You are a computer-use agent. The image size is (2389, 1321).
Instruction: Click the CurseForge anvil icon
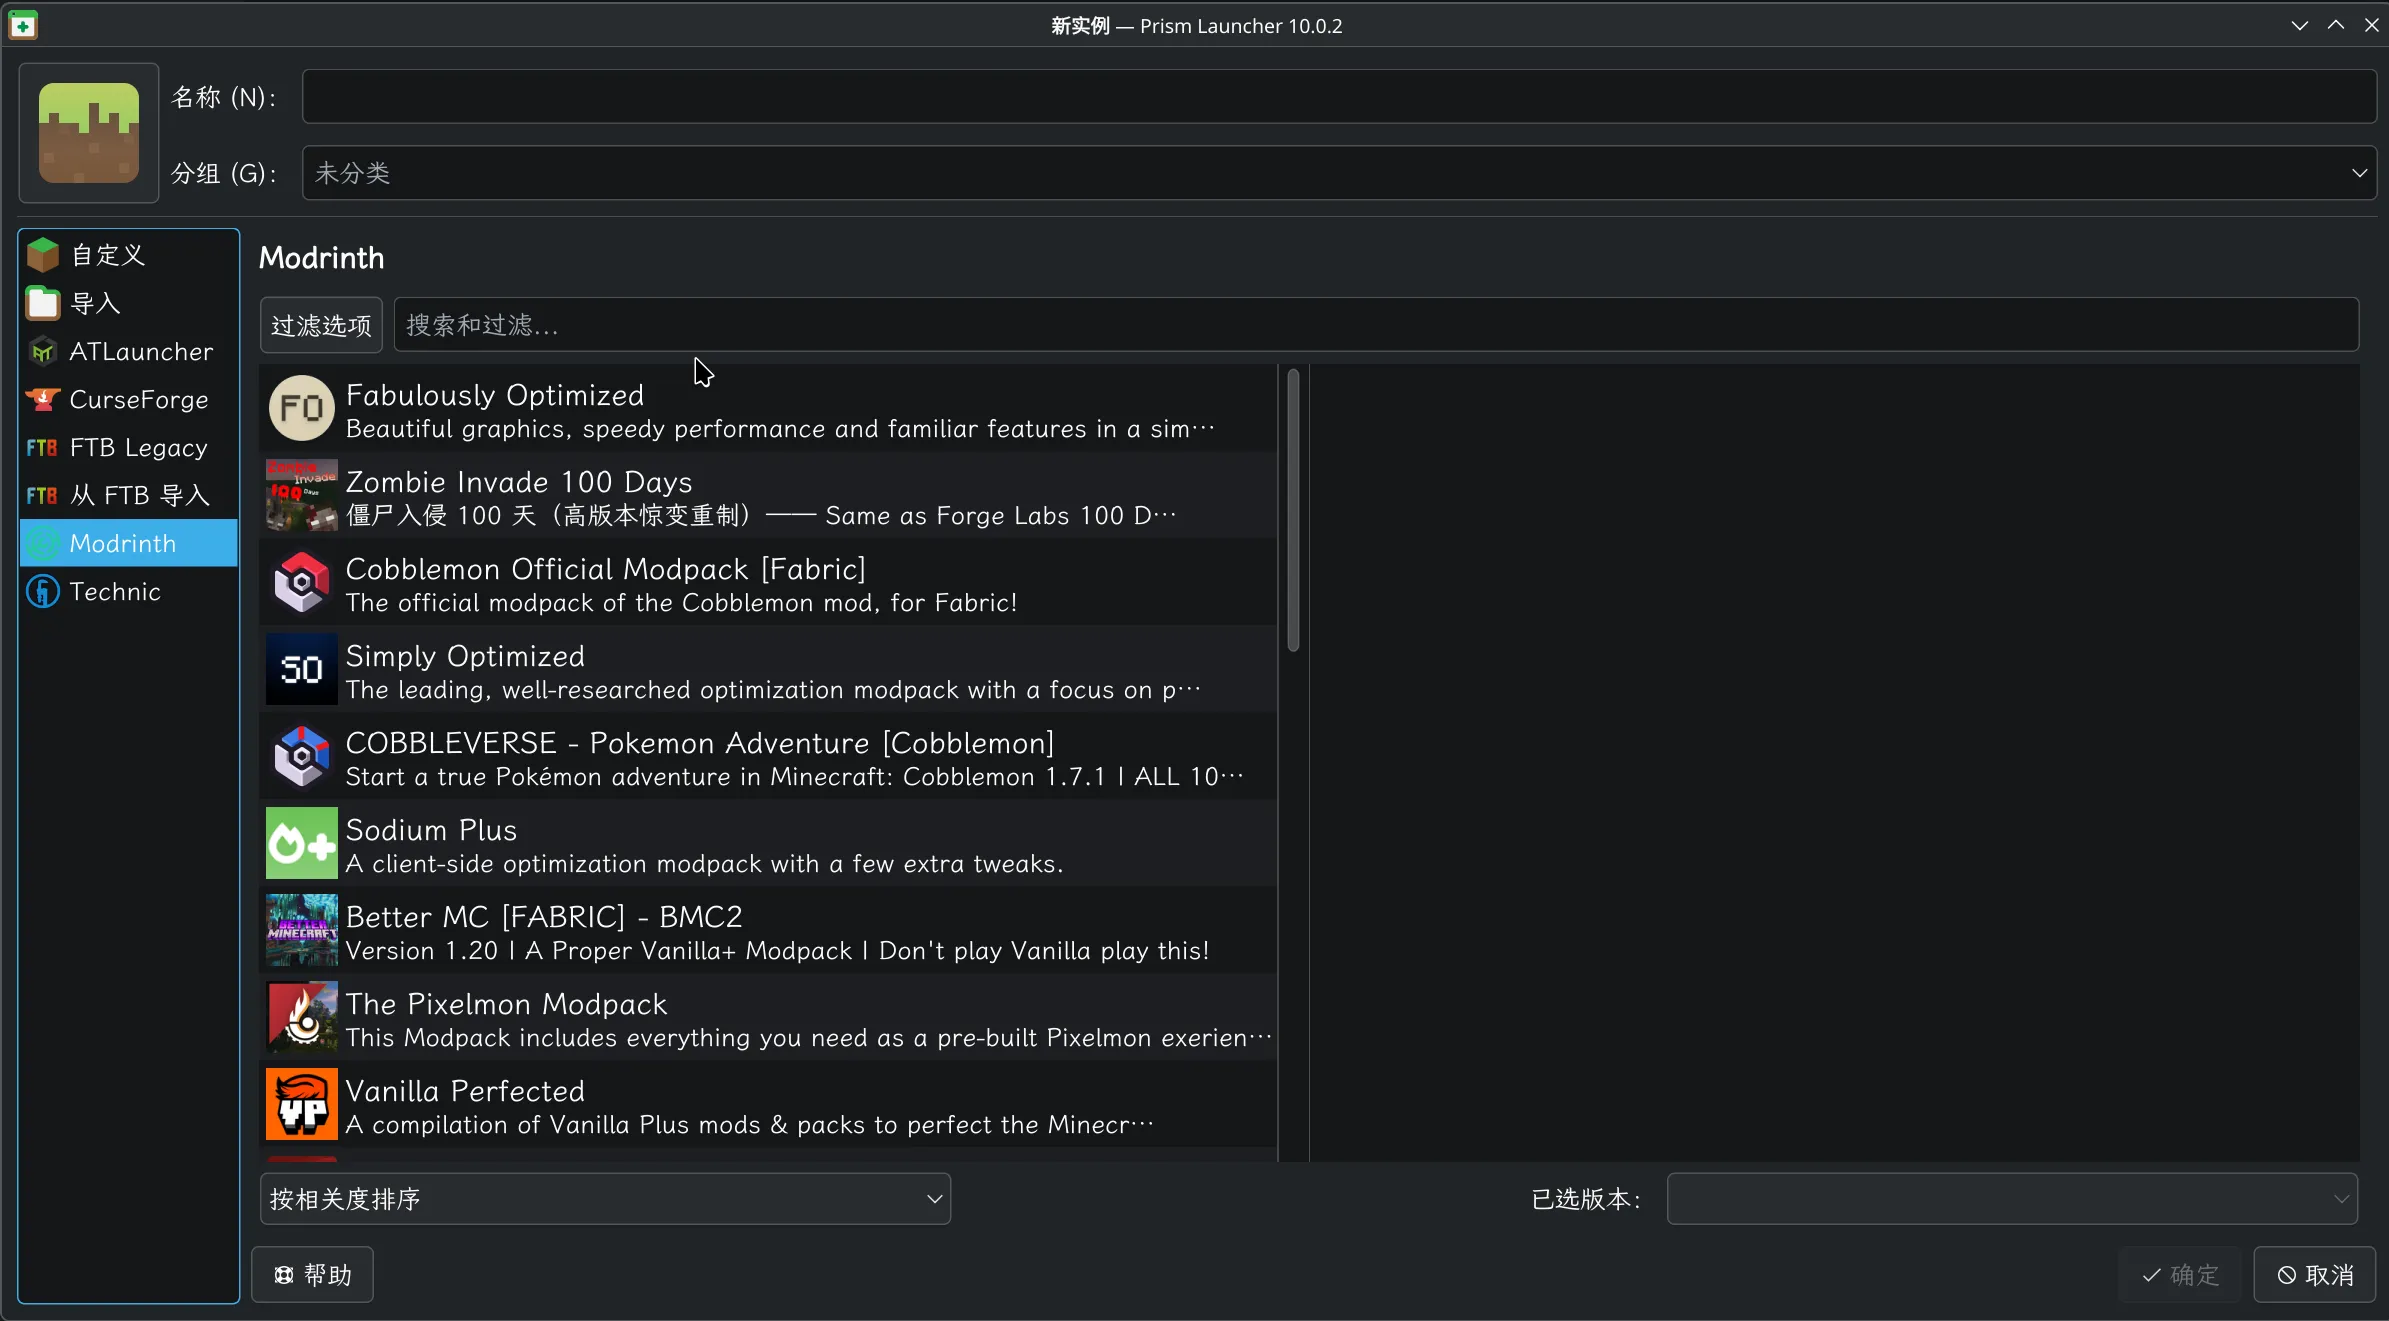(x=43, y=399)
